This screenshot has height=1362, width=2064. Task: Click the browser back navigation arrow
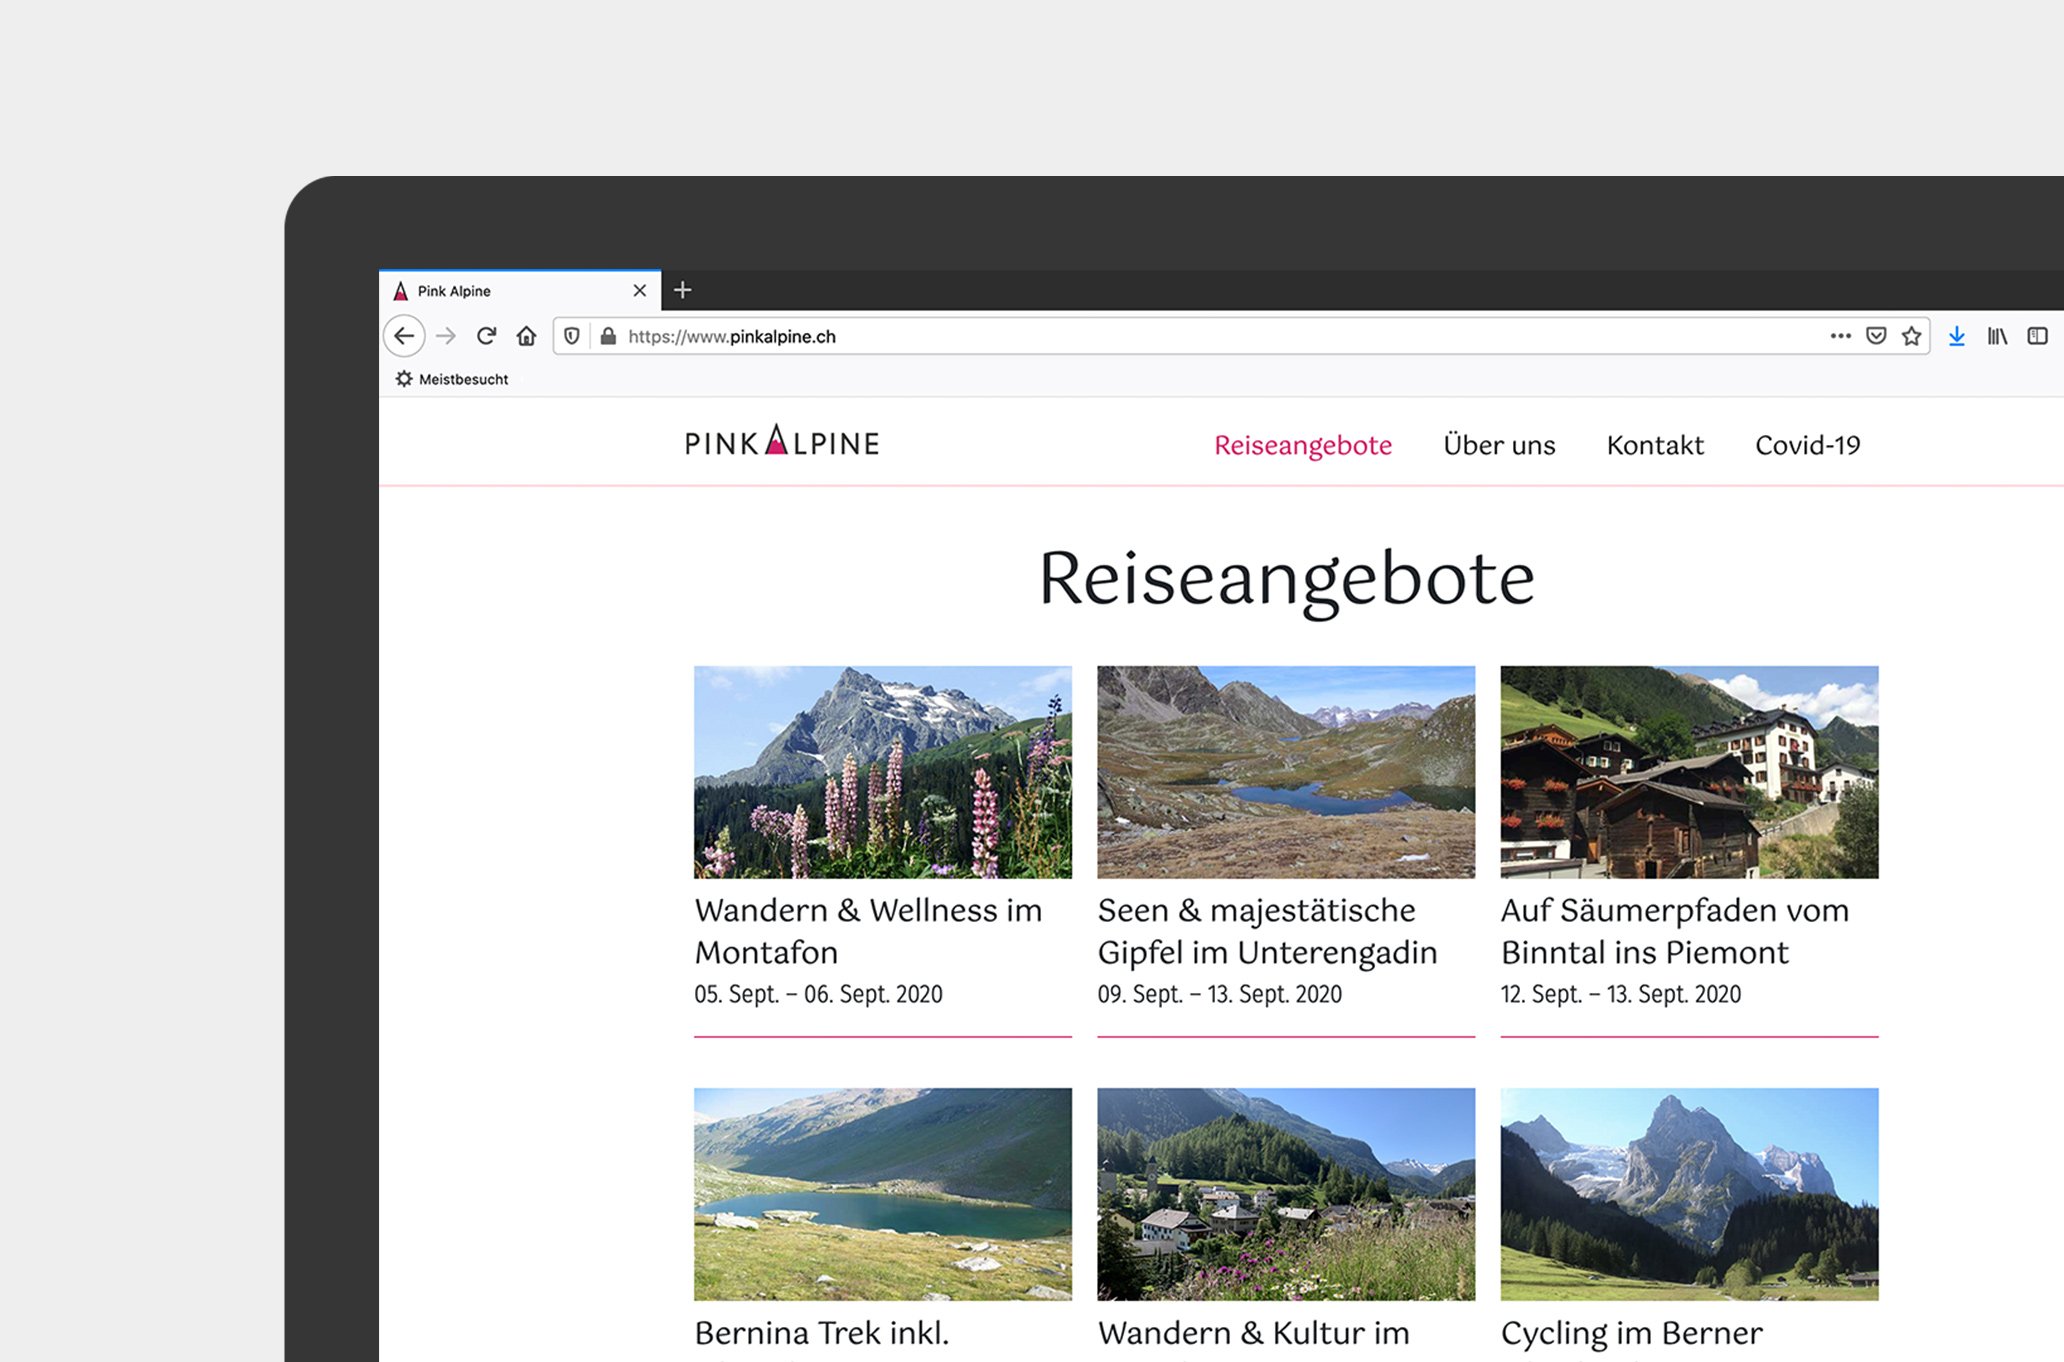[x=404, y=337]
